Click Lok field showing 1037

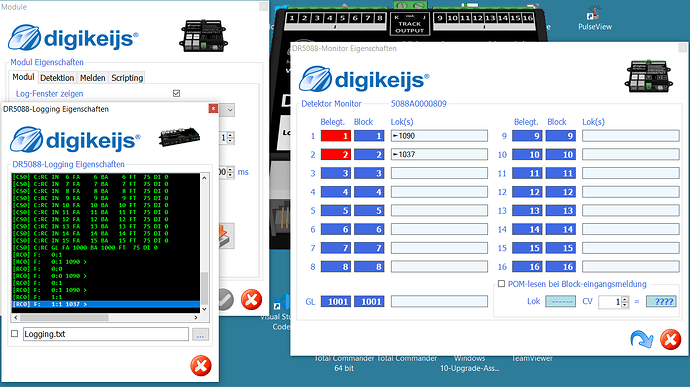click(x=439, y=155)
